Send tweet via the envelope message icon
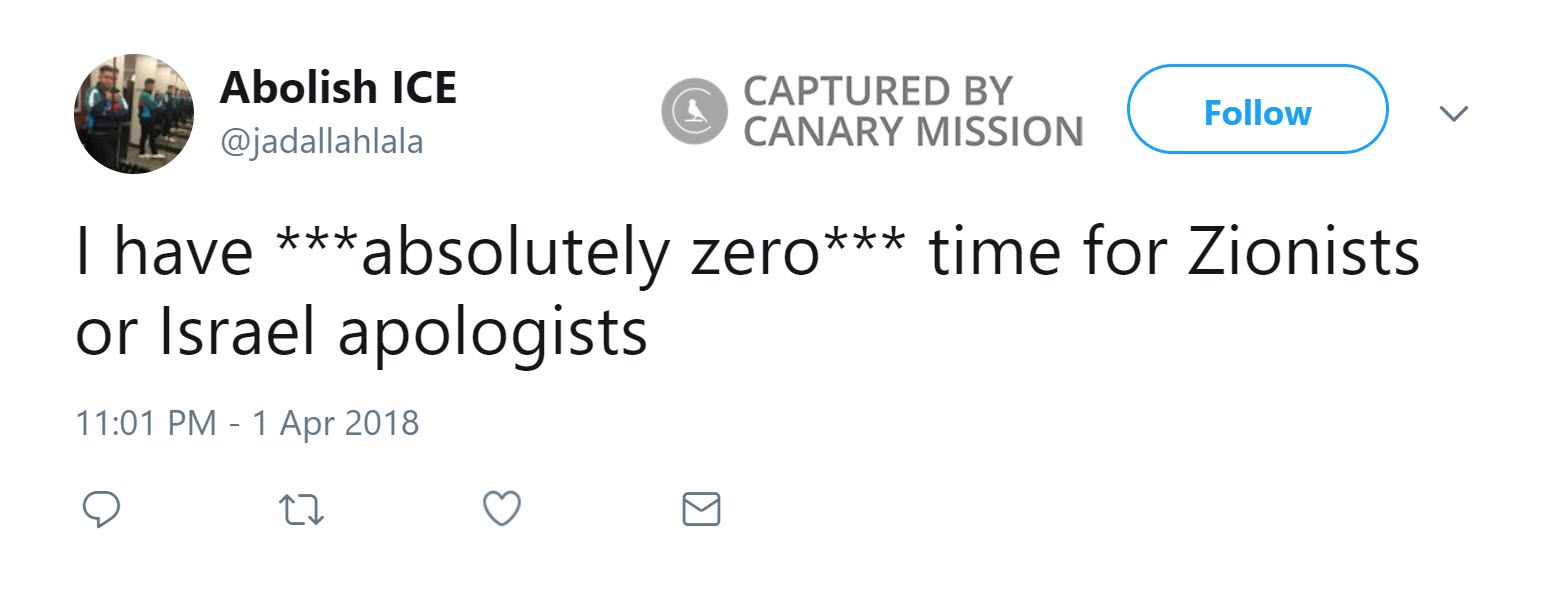This screenshot has width=1551, height=594. (701, 509)
